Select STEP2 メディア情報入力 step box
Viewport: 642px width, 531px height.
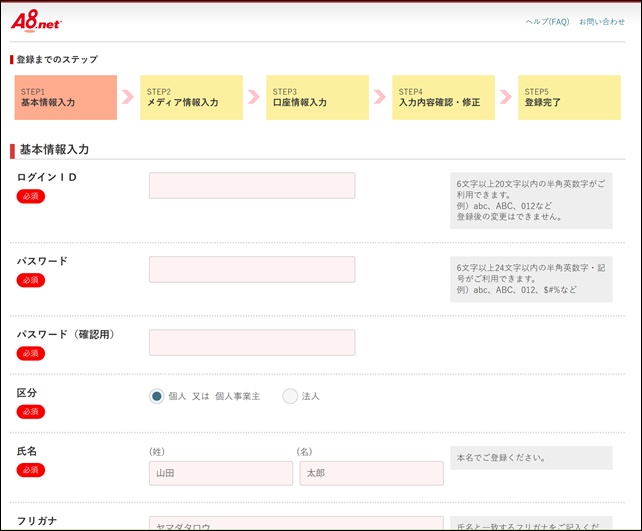[191, 97]
